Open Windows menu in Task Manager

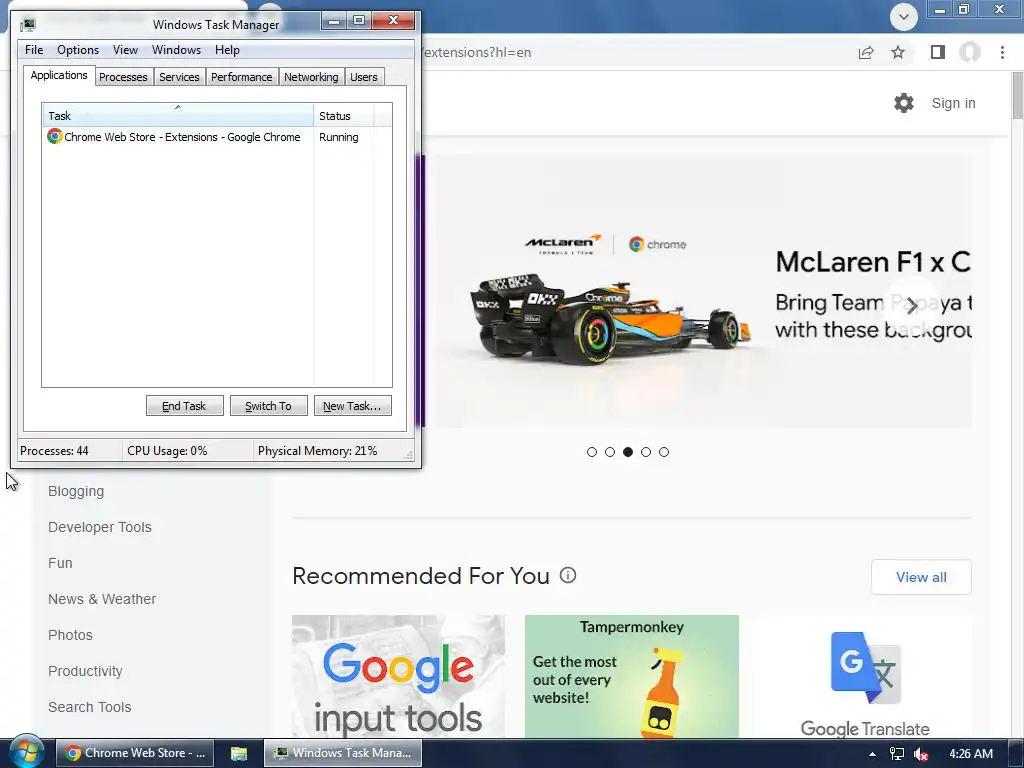pyautogui.click(x=176, y=50)
